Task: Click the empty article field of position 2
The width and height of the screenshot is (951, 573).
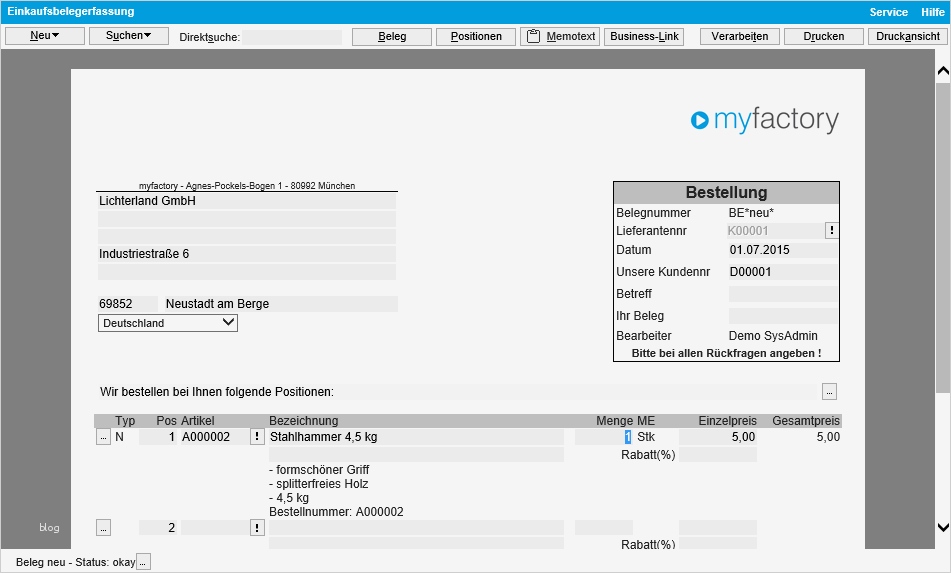Action: (x=215, y=528)
